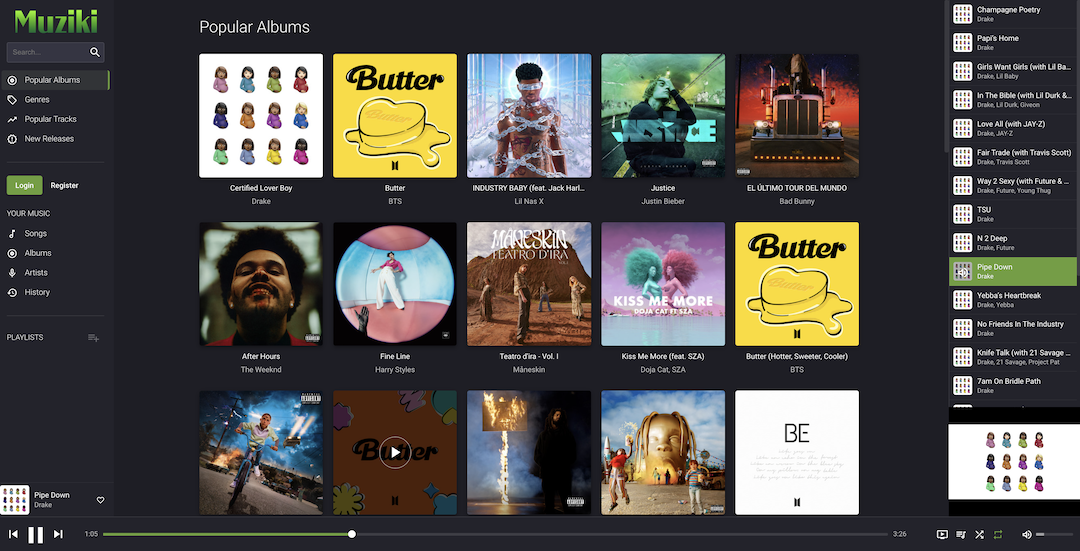1080x551 pixels.
Task: Open the Justin Bieber artist link
Action: 663,201
